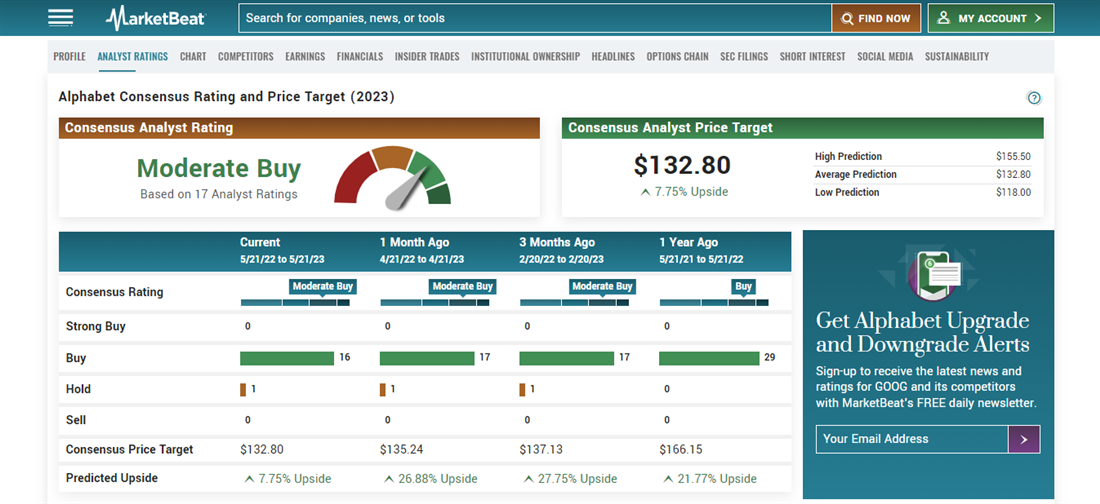Go to Institutional Ownership tab
The width and height of the screenshot is (1100, 504).
(525, 57)
